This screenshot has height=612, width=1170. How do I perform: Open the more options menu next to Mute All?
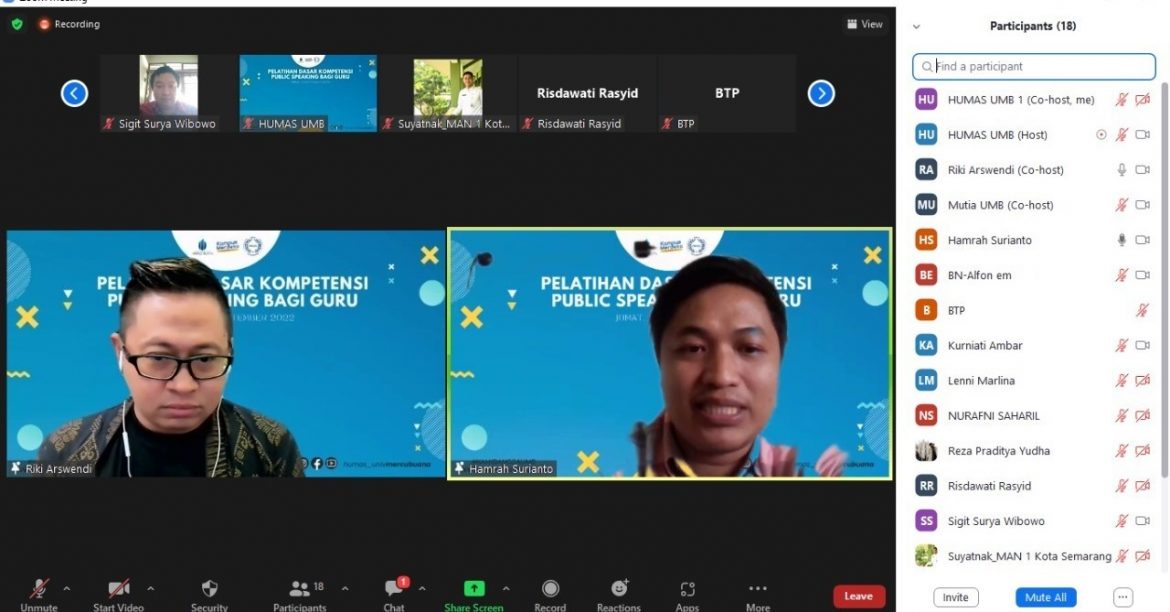1125,596
